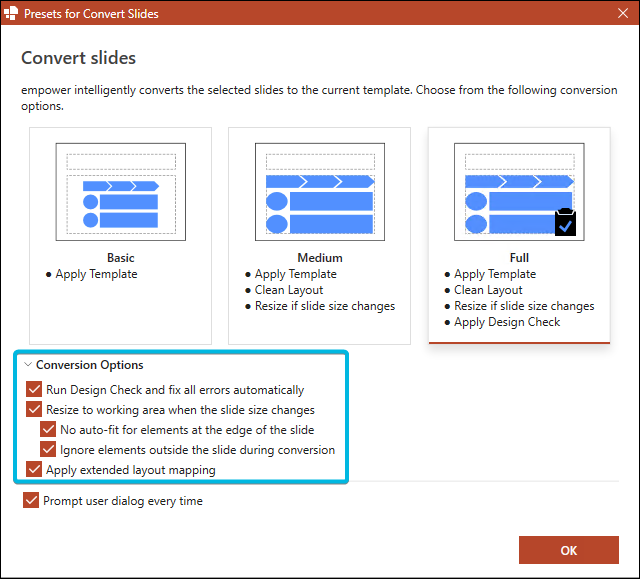Click the Basic preset title label
The height and width of the screenshot is (579, 640).
point(121,258)
